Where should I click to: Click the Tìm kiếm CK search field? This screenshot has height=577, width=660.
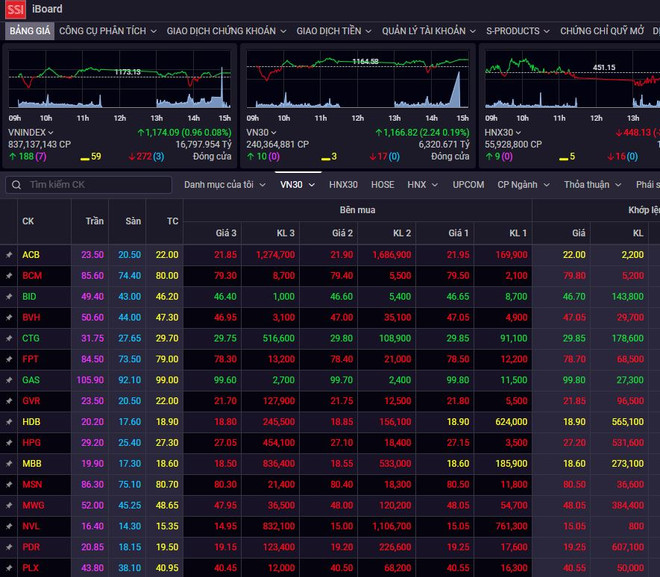coord(88,185)
